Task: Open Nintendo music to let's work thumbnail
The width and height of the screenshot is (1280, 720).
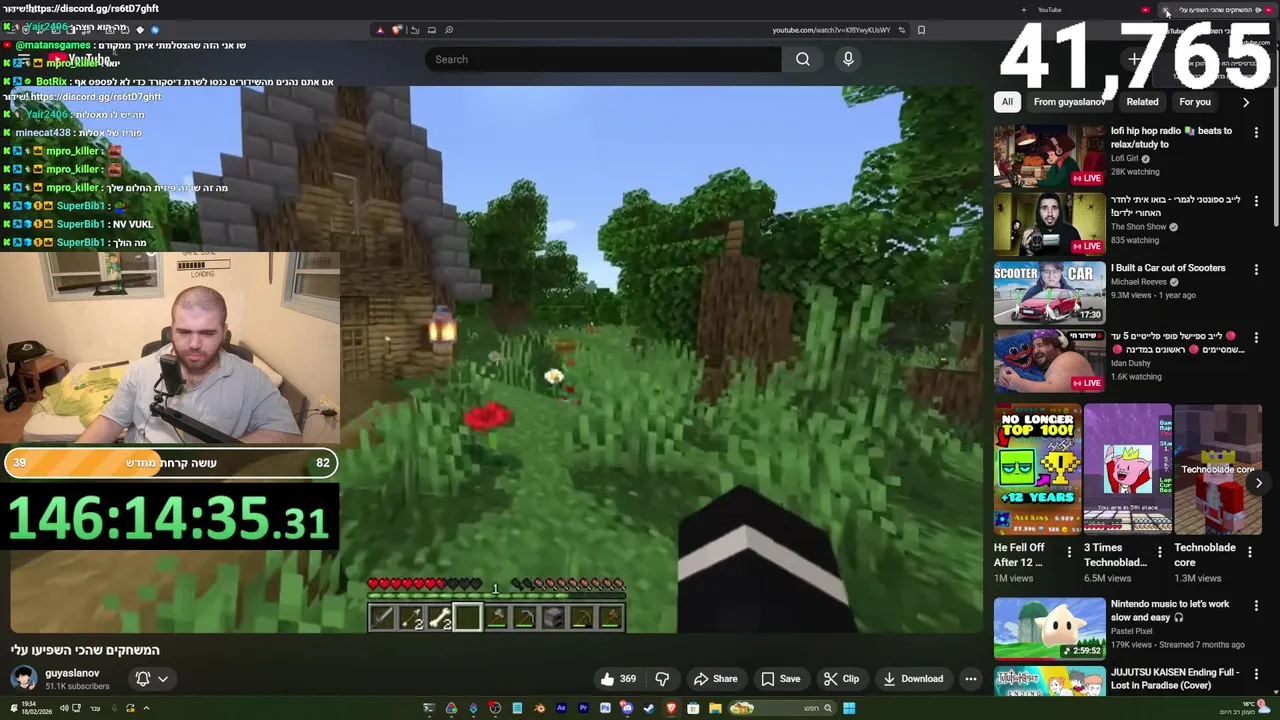Action: [1049, 629]
